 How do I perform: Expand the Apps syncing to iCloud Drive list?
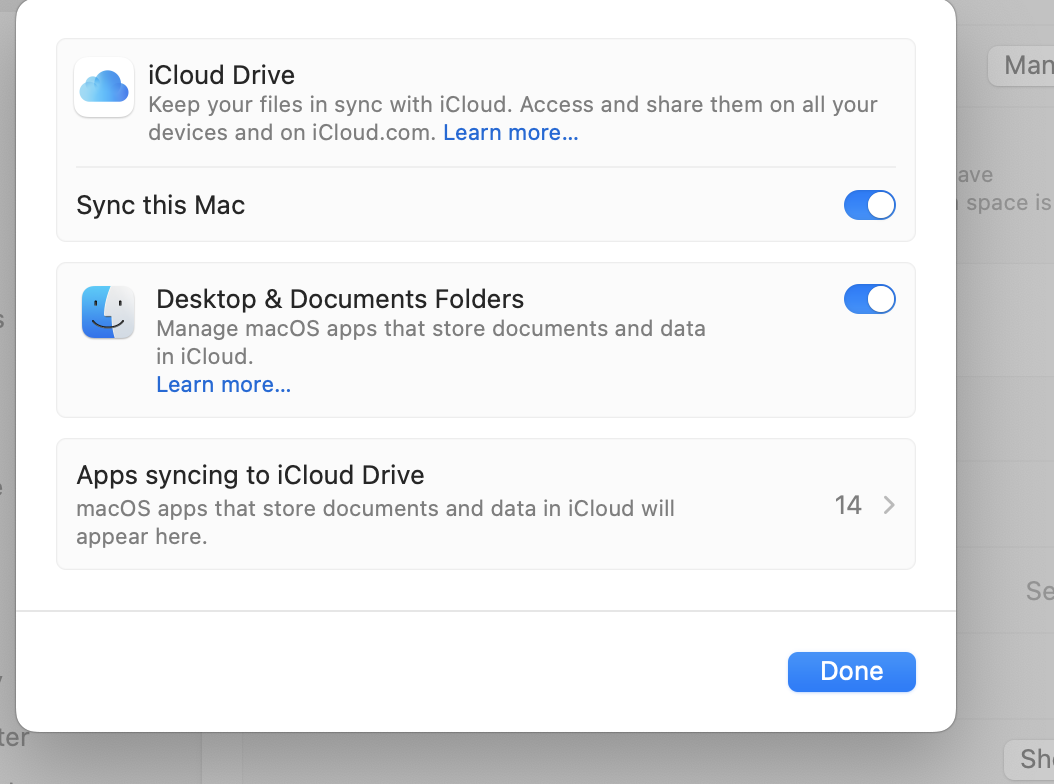[889, 505]
